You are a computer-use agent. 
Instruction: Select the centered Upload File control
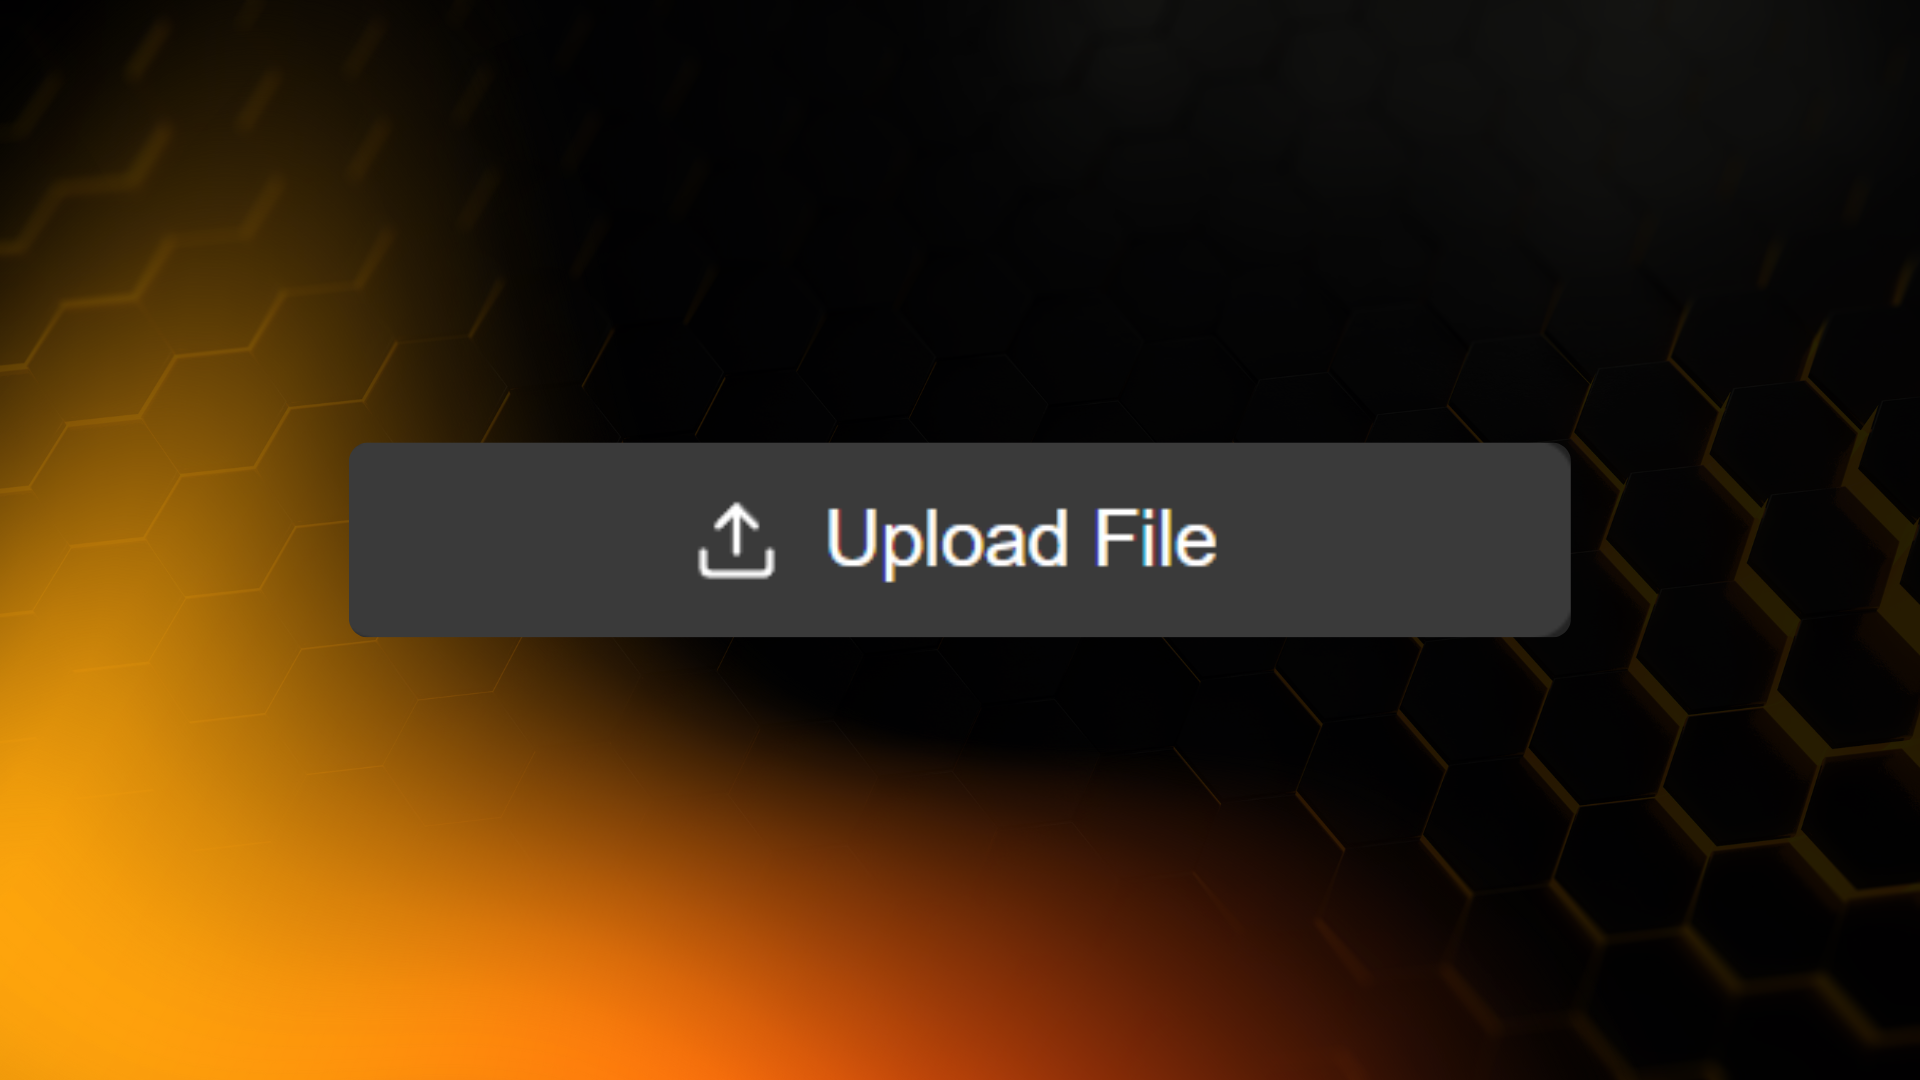(x=960, y=540)
